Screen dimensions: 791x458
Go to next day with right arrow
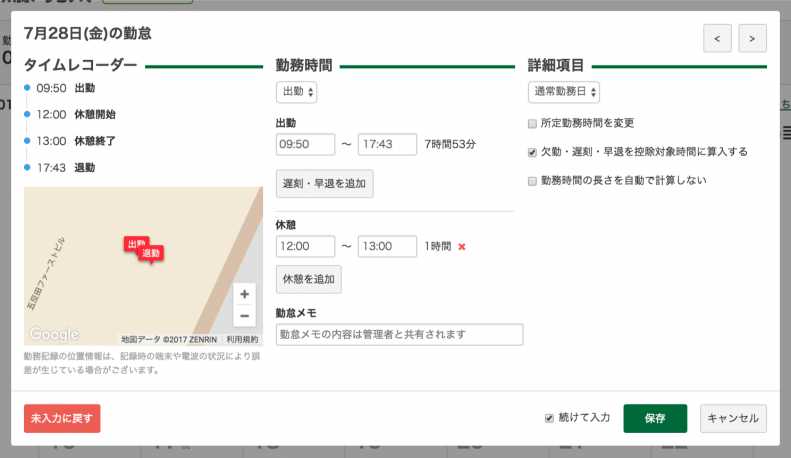pos(752,38)
